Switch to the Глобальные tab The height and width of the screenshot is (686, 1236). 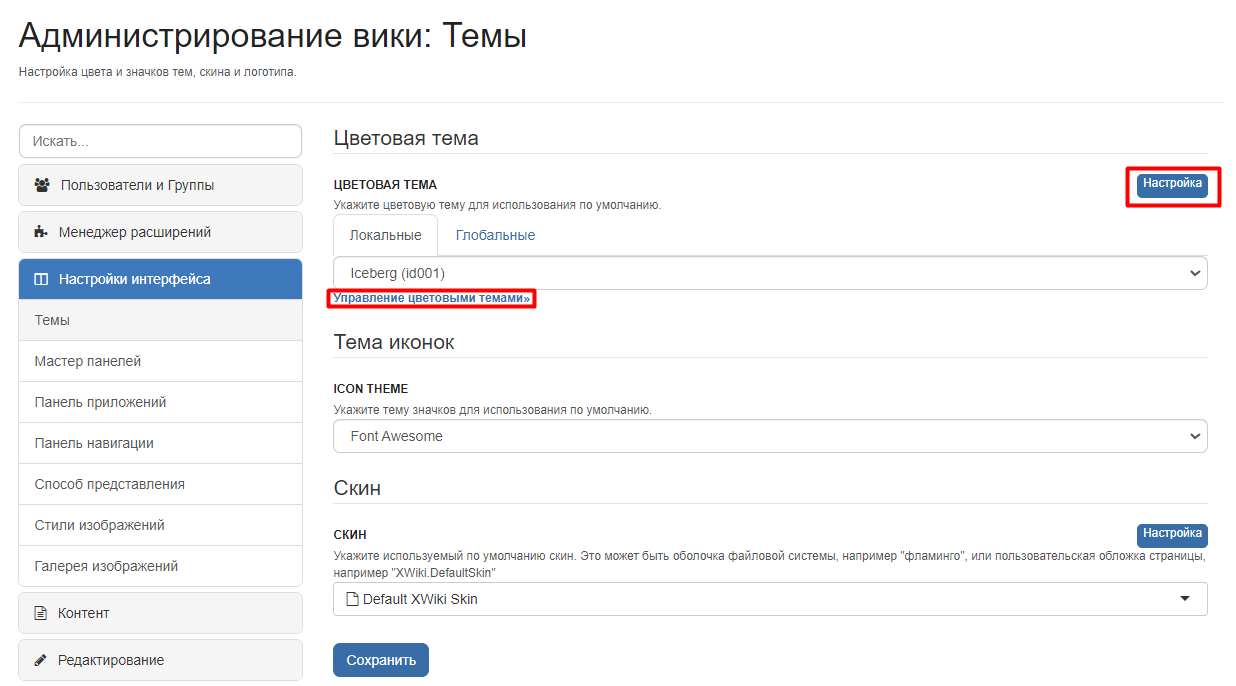click(x=495, y=235)
